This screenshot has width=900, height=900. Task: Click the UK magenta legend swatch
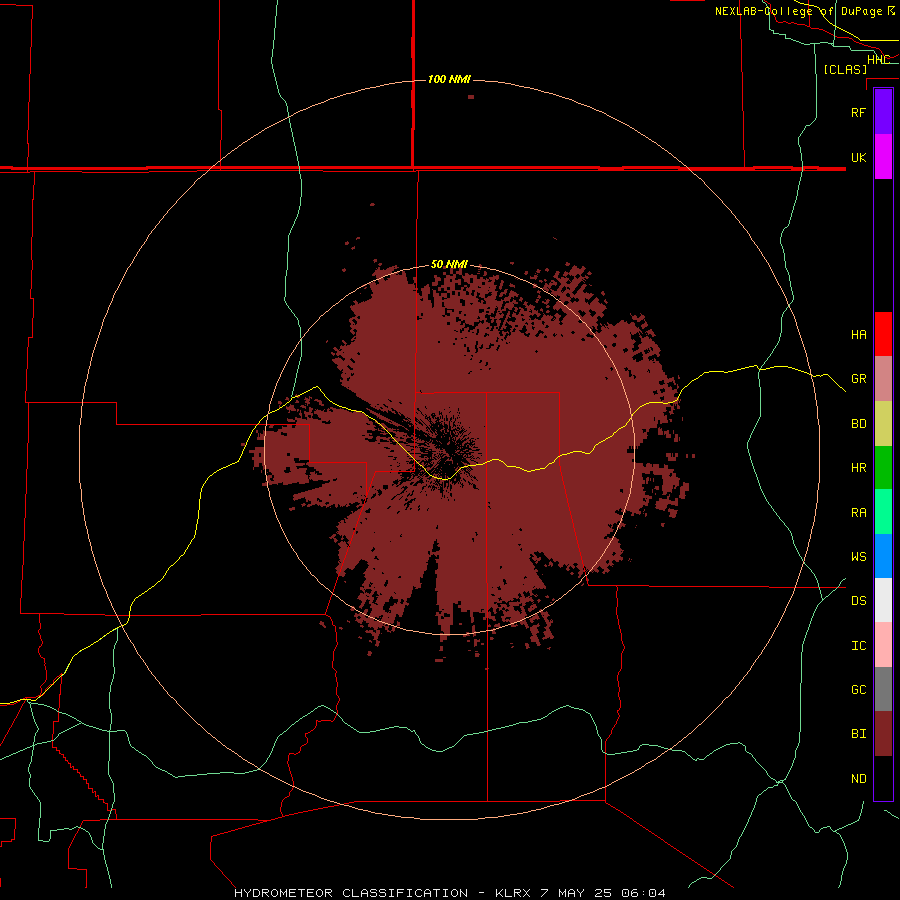[883, 157]
